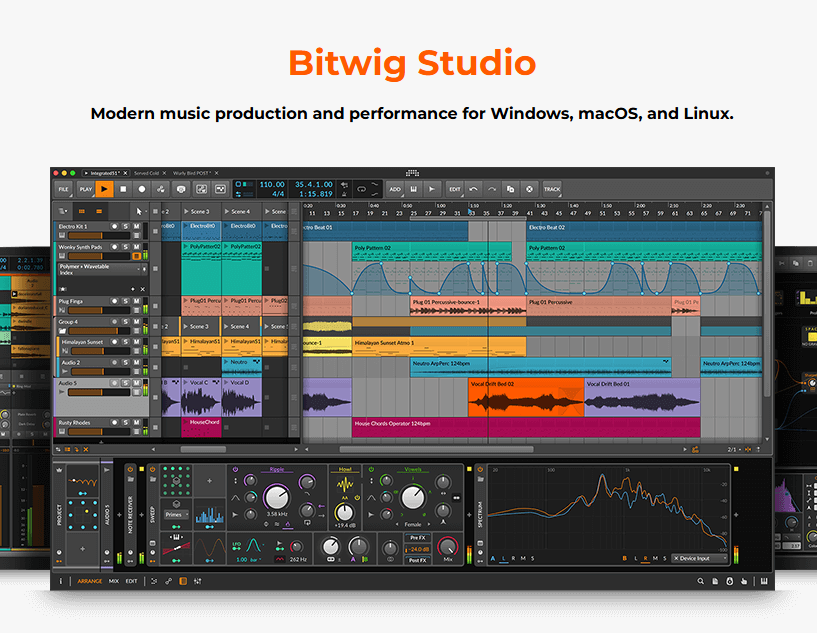Mute the Plug Finga track

(137, 301)
